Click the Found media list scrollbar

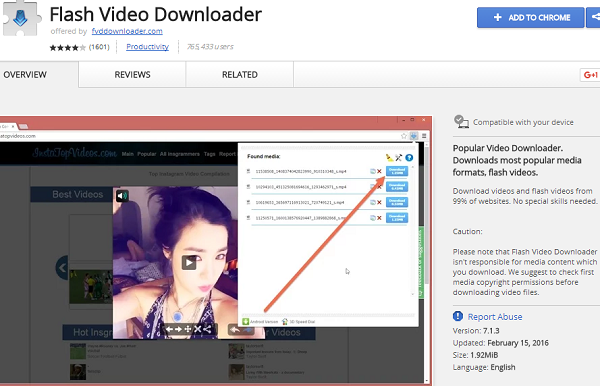[x=412, y=231]
